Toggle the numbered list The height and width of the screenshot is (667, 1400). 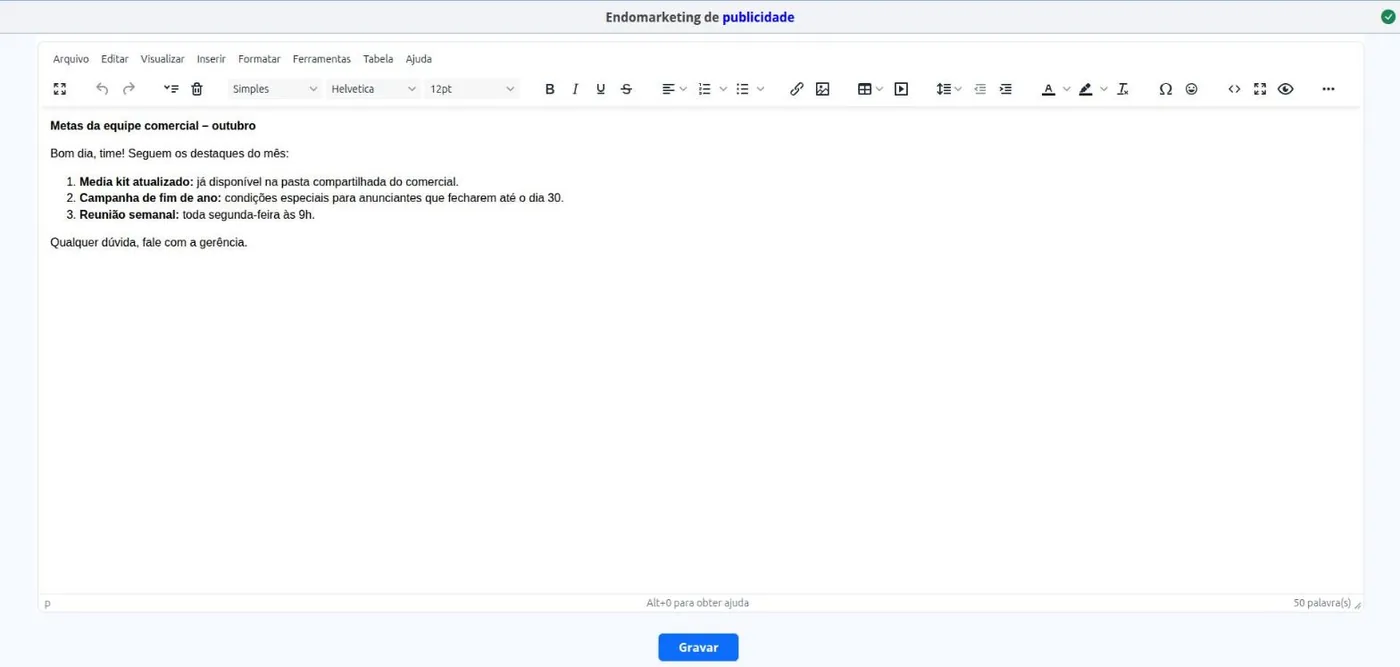pos(705,89)
